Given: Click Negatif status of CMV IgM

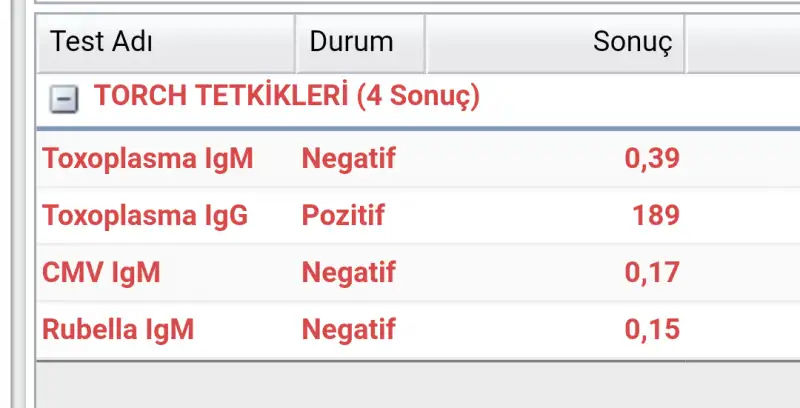Looking at the screenshot, I should 349,272.
